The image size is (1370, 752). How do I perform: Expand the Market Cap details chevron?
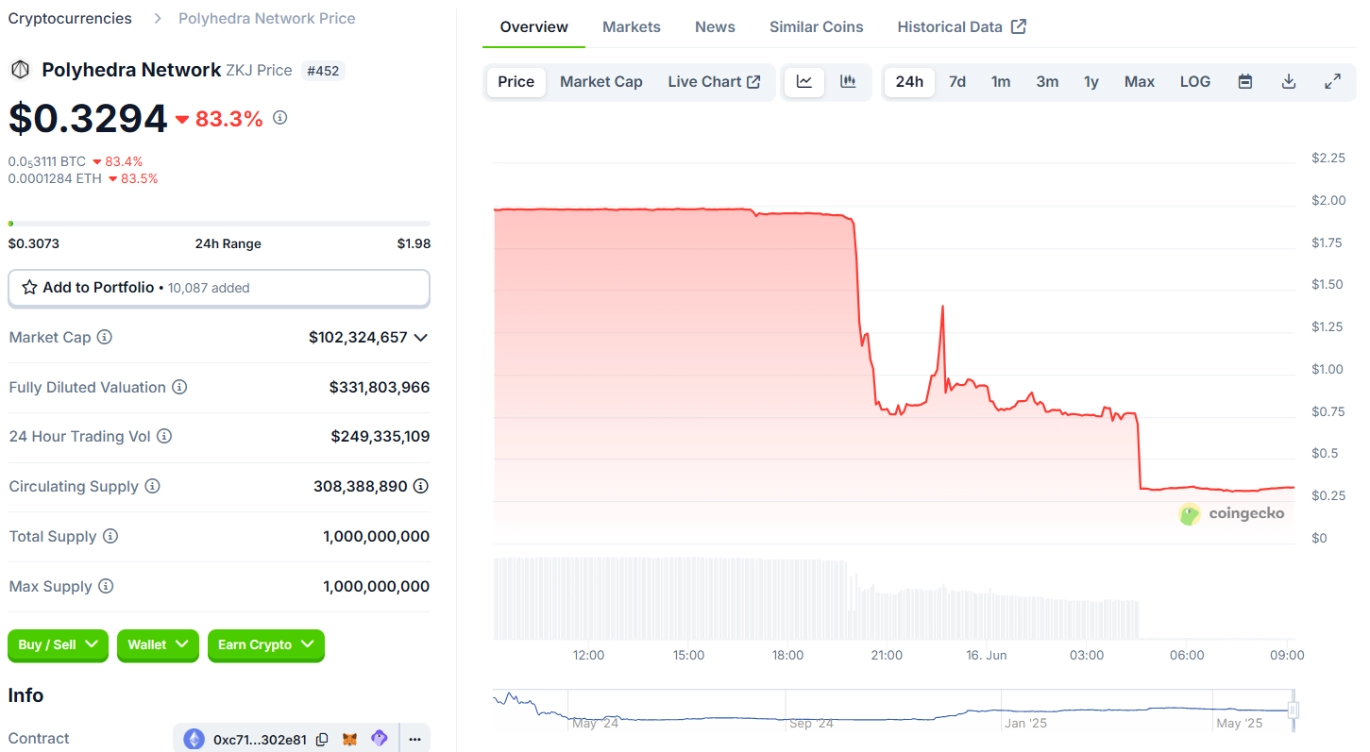click(x=421, y=337)
